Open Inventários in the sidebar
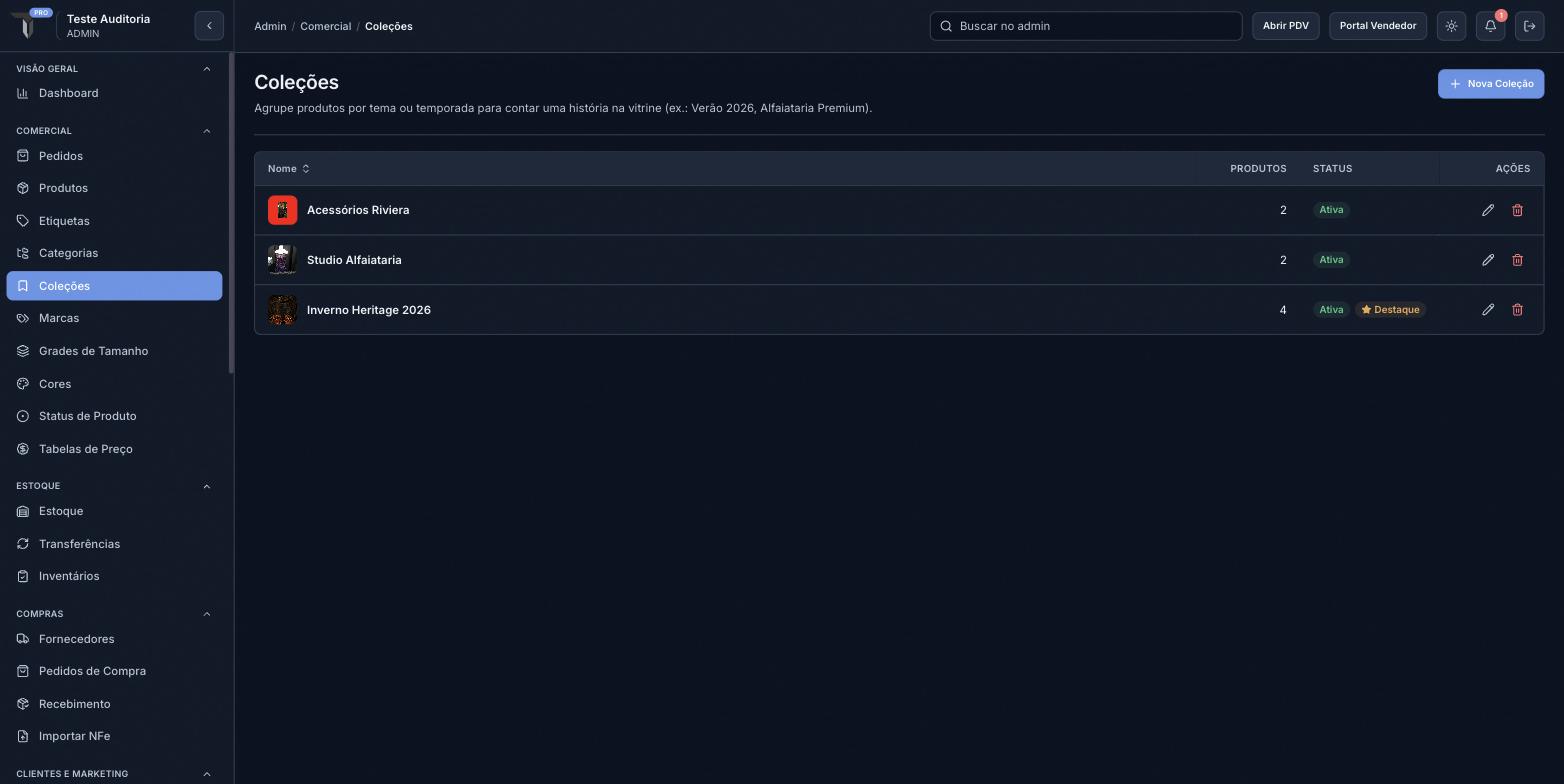The image size is (1564, 784). [114, 576]
